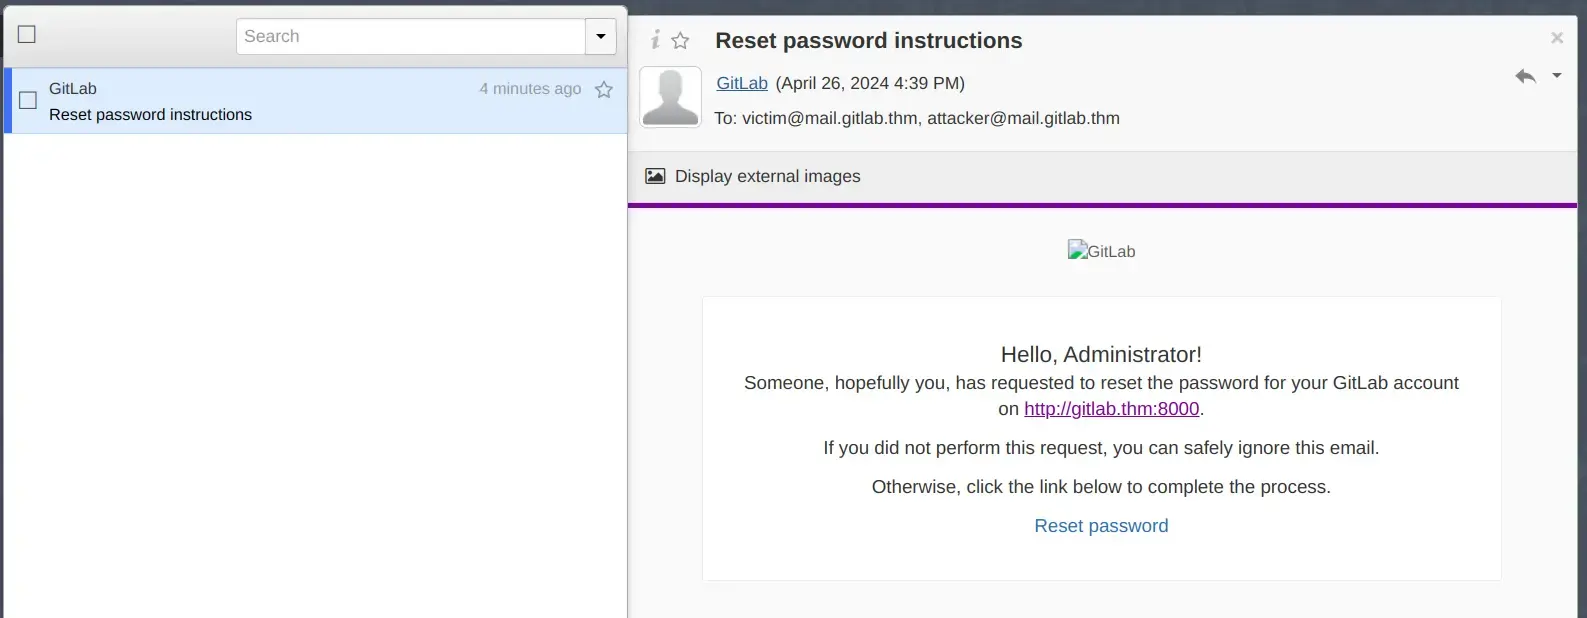Click the GitLab sender avatar
The height and width of the screenshot is (618, 1587).
pos(670,97)
